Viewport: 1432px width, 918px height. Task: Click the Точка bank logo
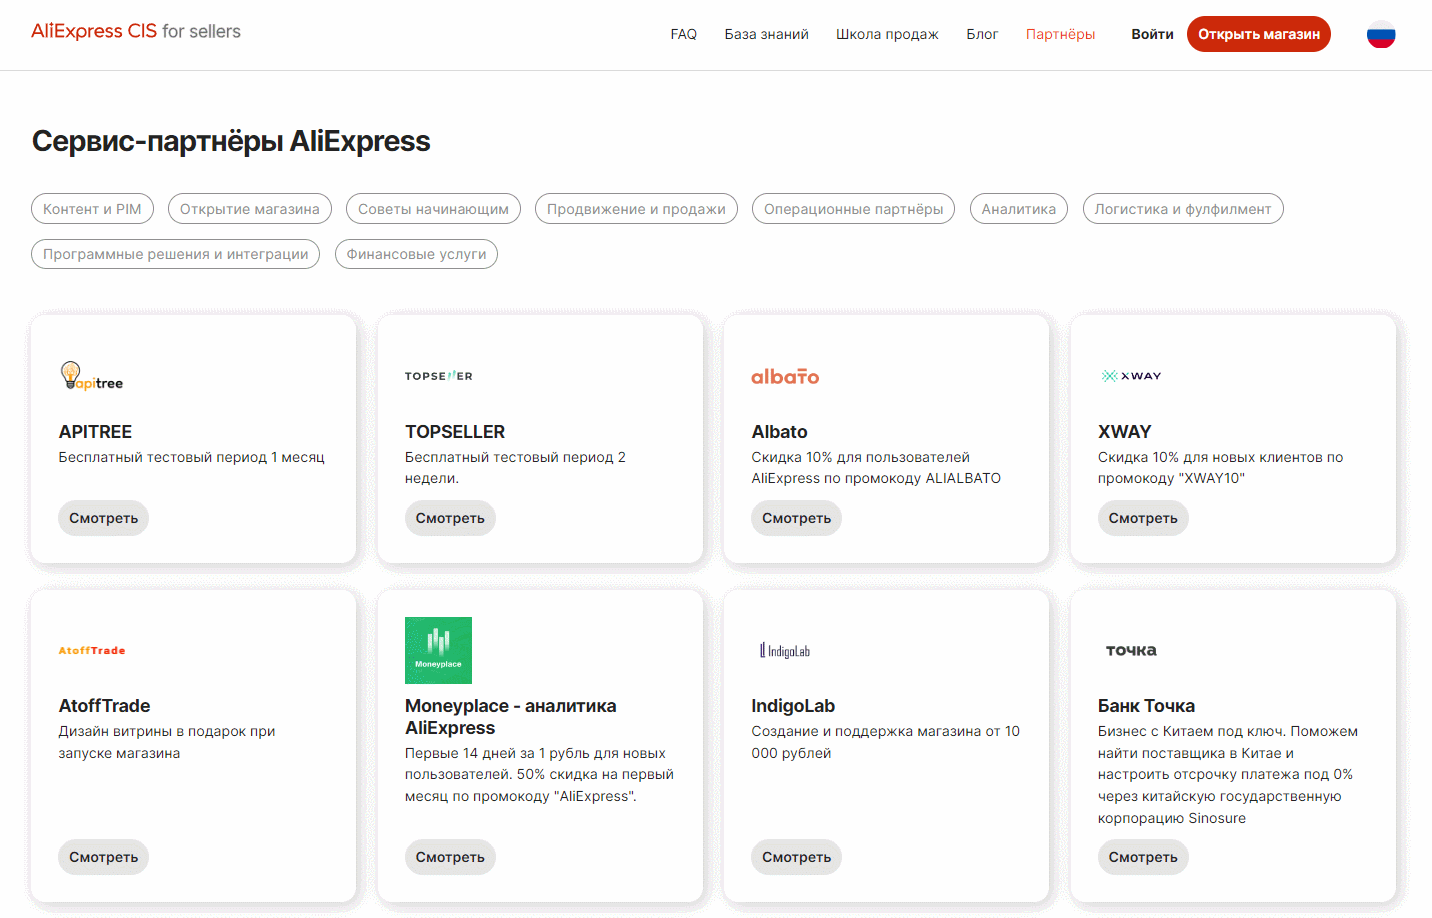point(1131,650)
